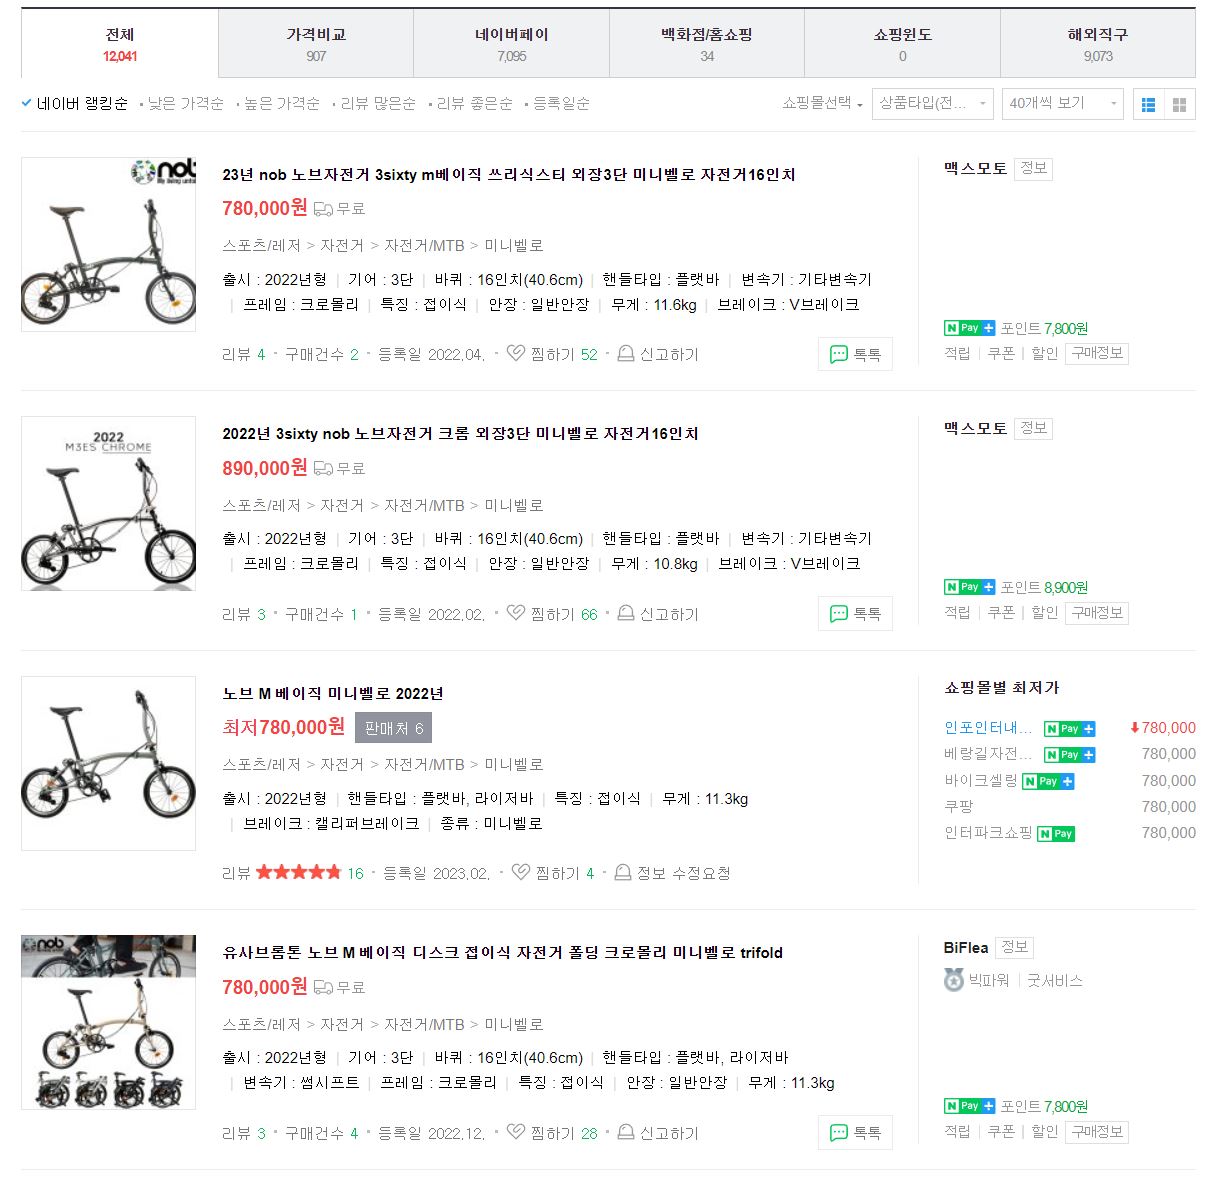Open 톡톡 chat for 2022년 3sixty chrome item

[855, 613]
